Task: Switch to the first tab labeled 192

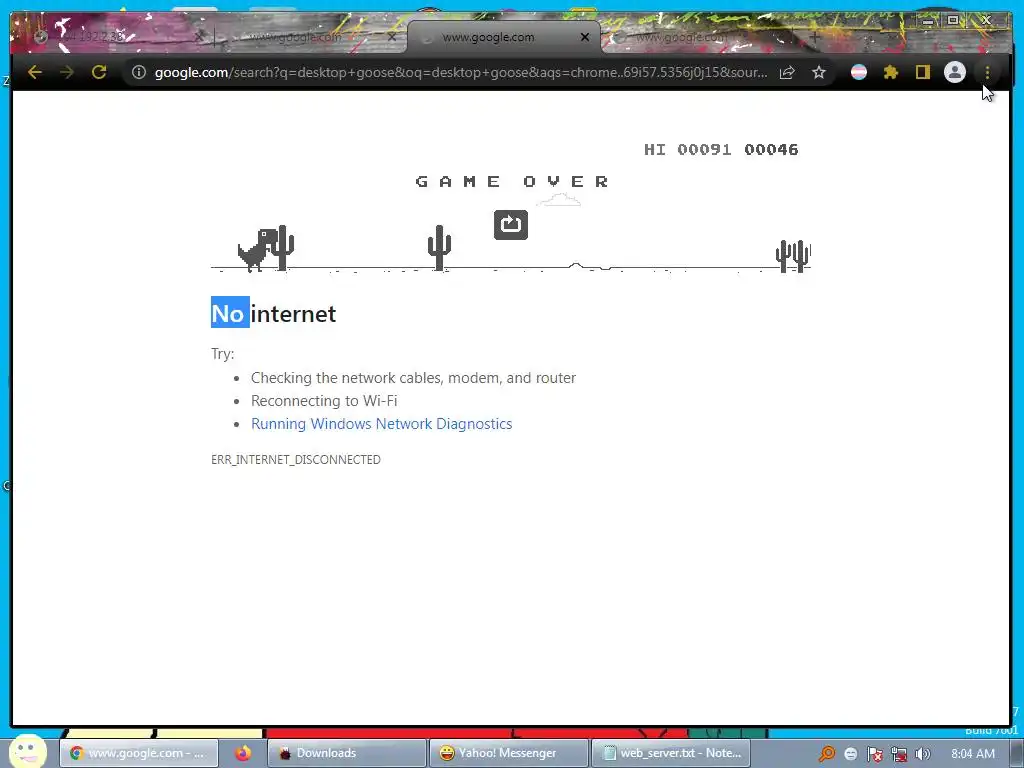Action: click(118, 37)
